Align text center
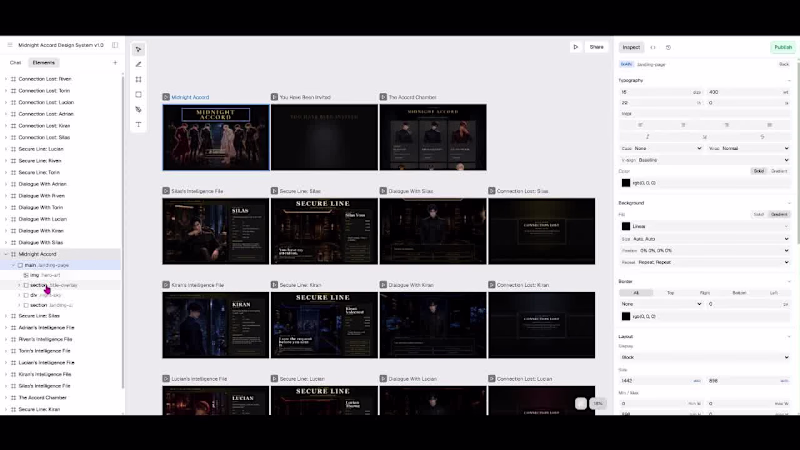The height and width of the screenshot is (450, 800). click(683, 125)
